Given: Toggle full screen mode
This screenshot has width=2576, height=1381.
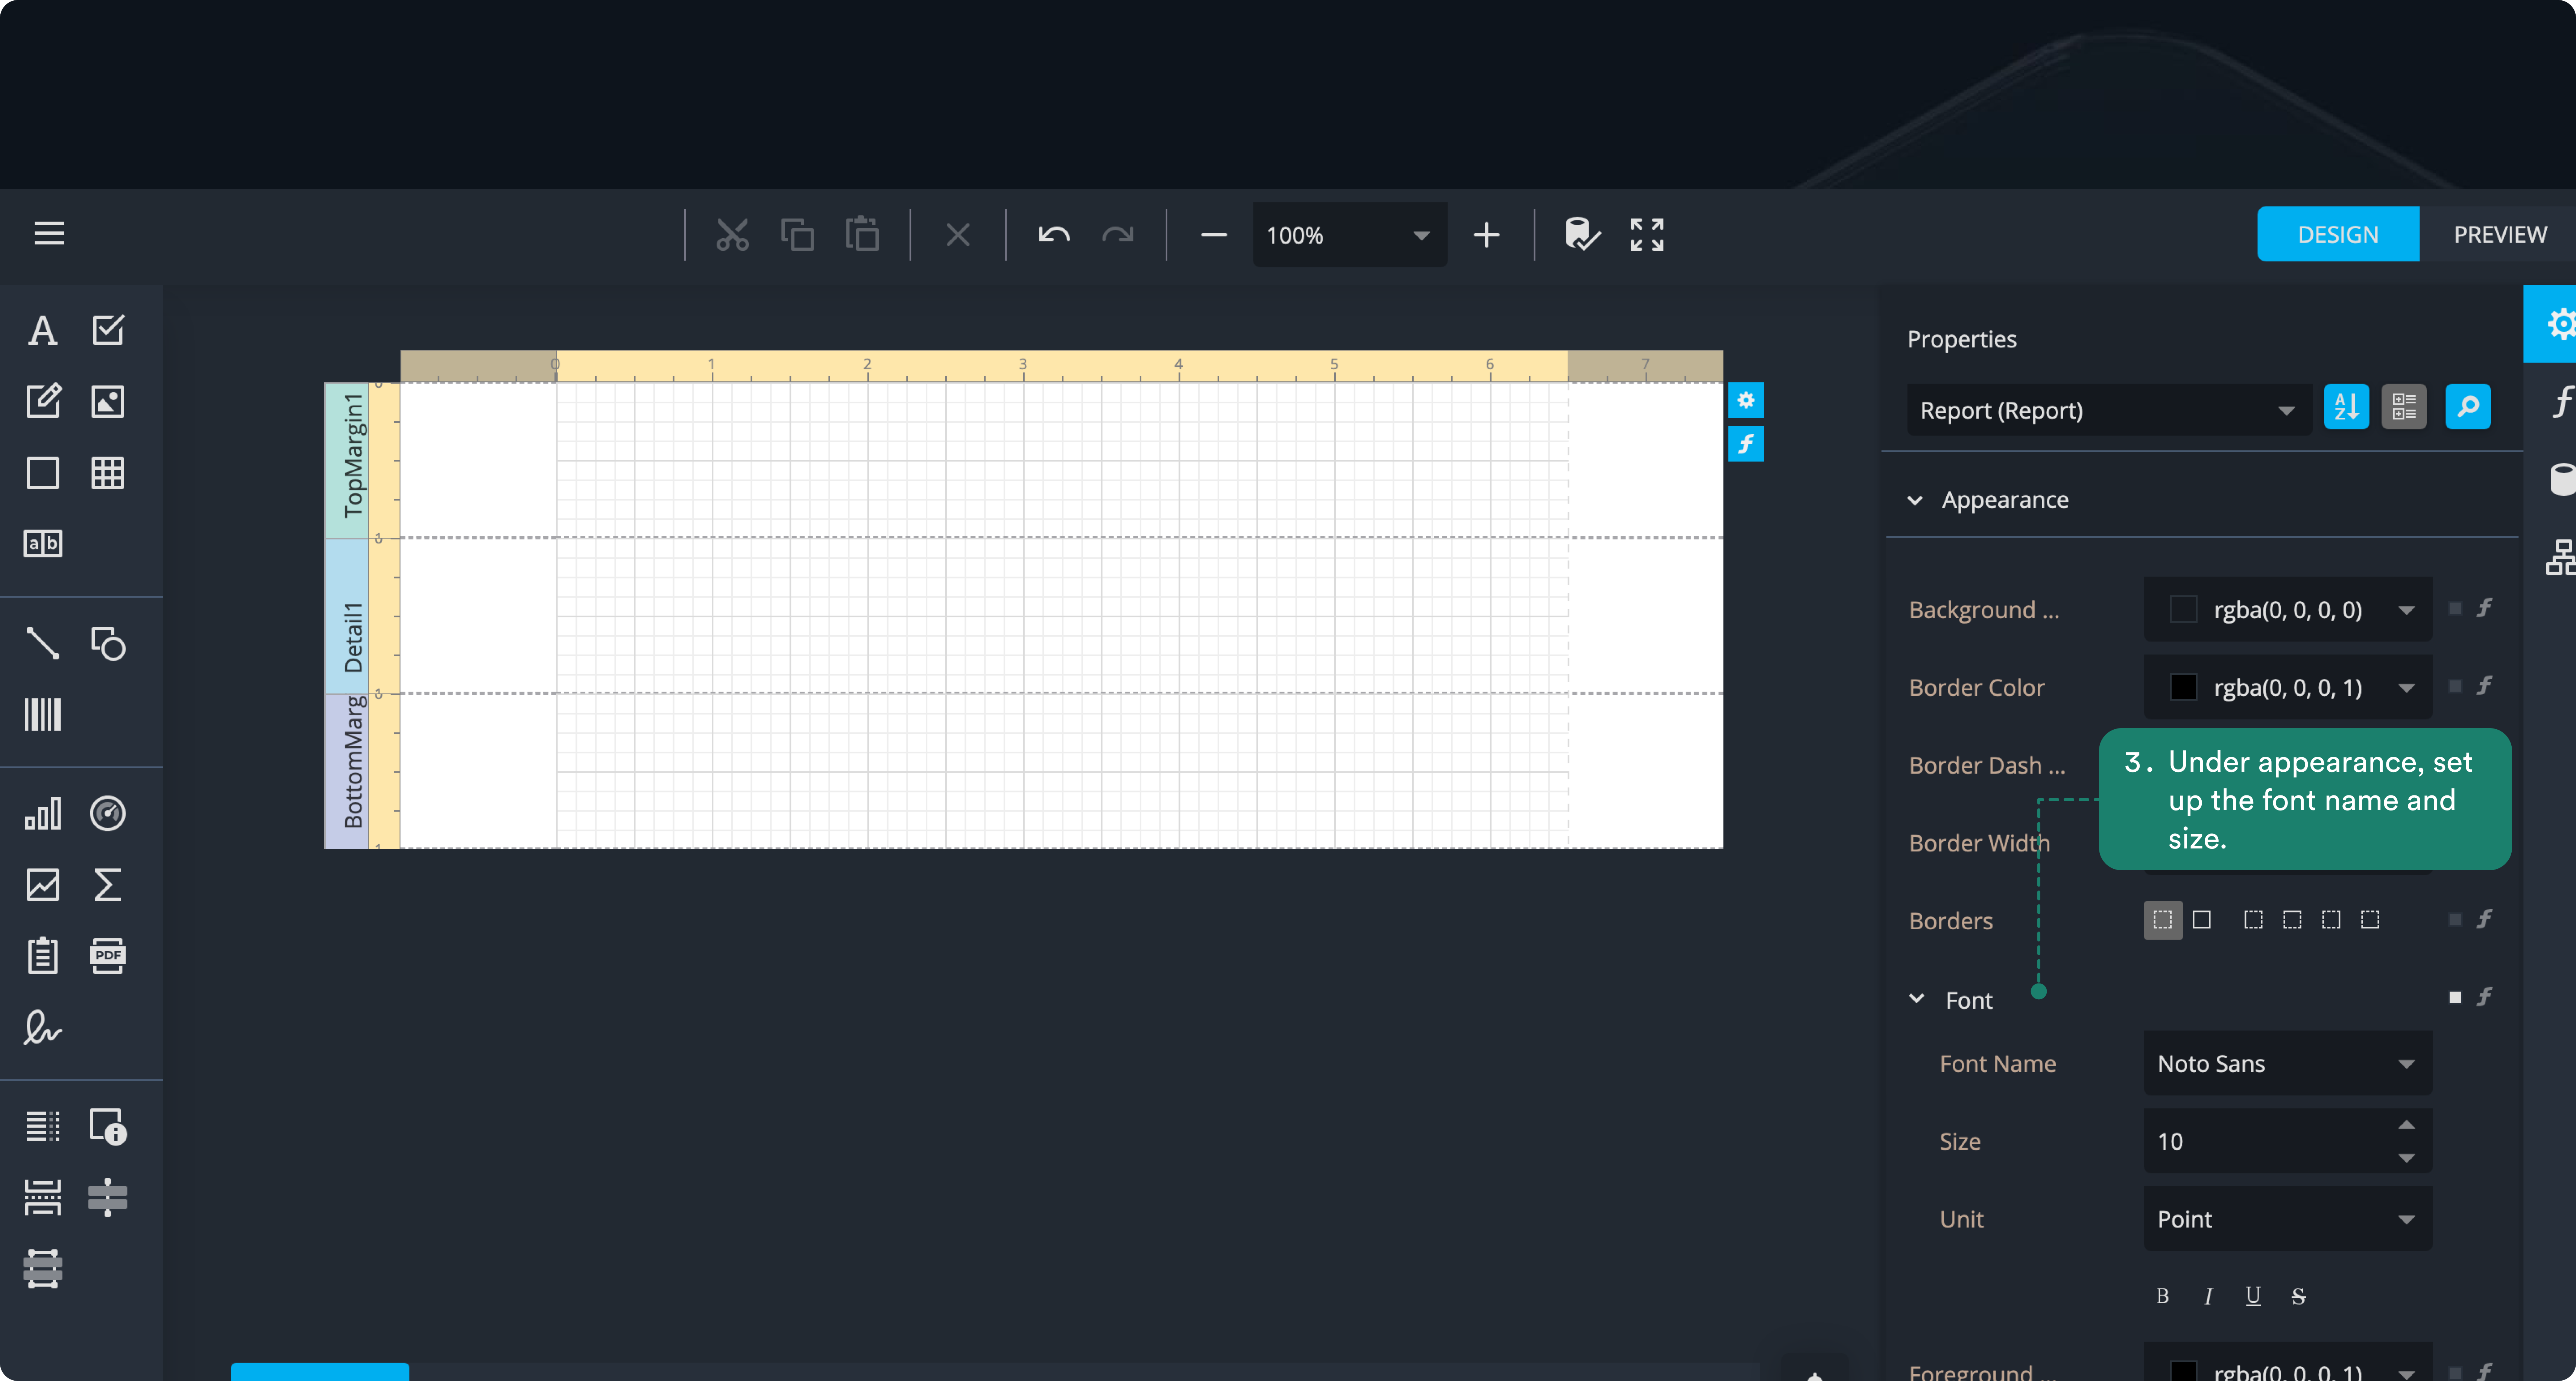Looking at the screenshot, I should (x=1647, y=235).
